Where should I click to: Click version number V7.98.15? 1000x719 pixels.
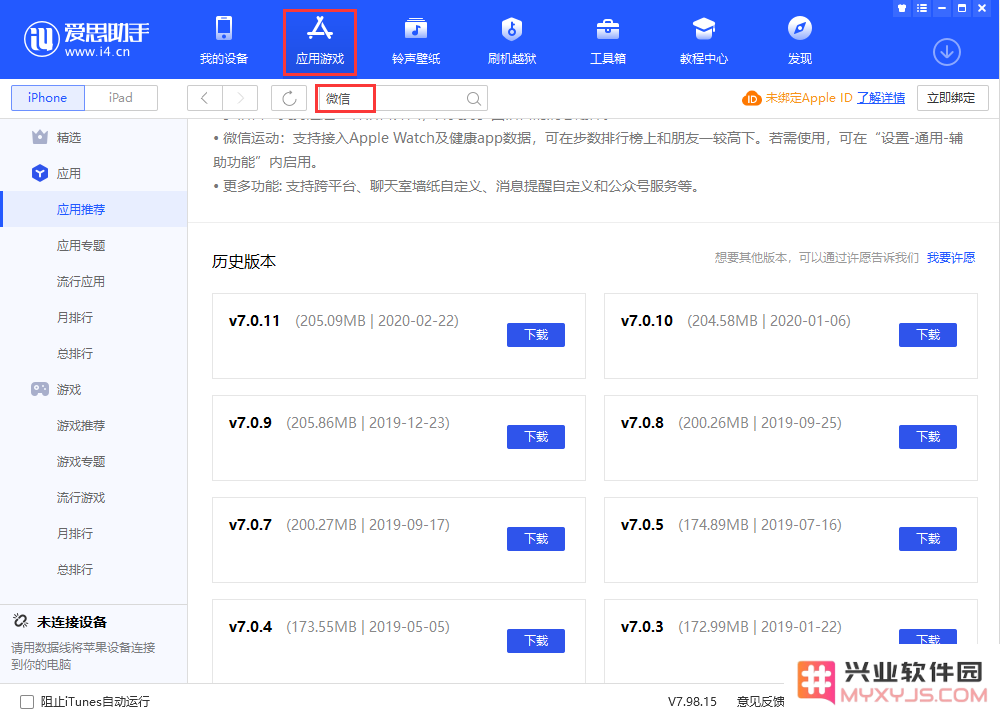coord(692,702)
